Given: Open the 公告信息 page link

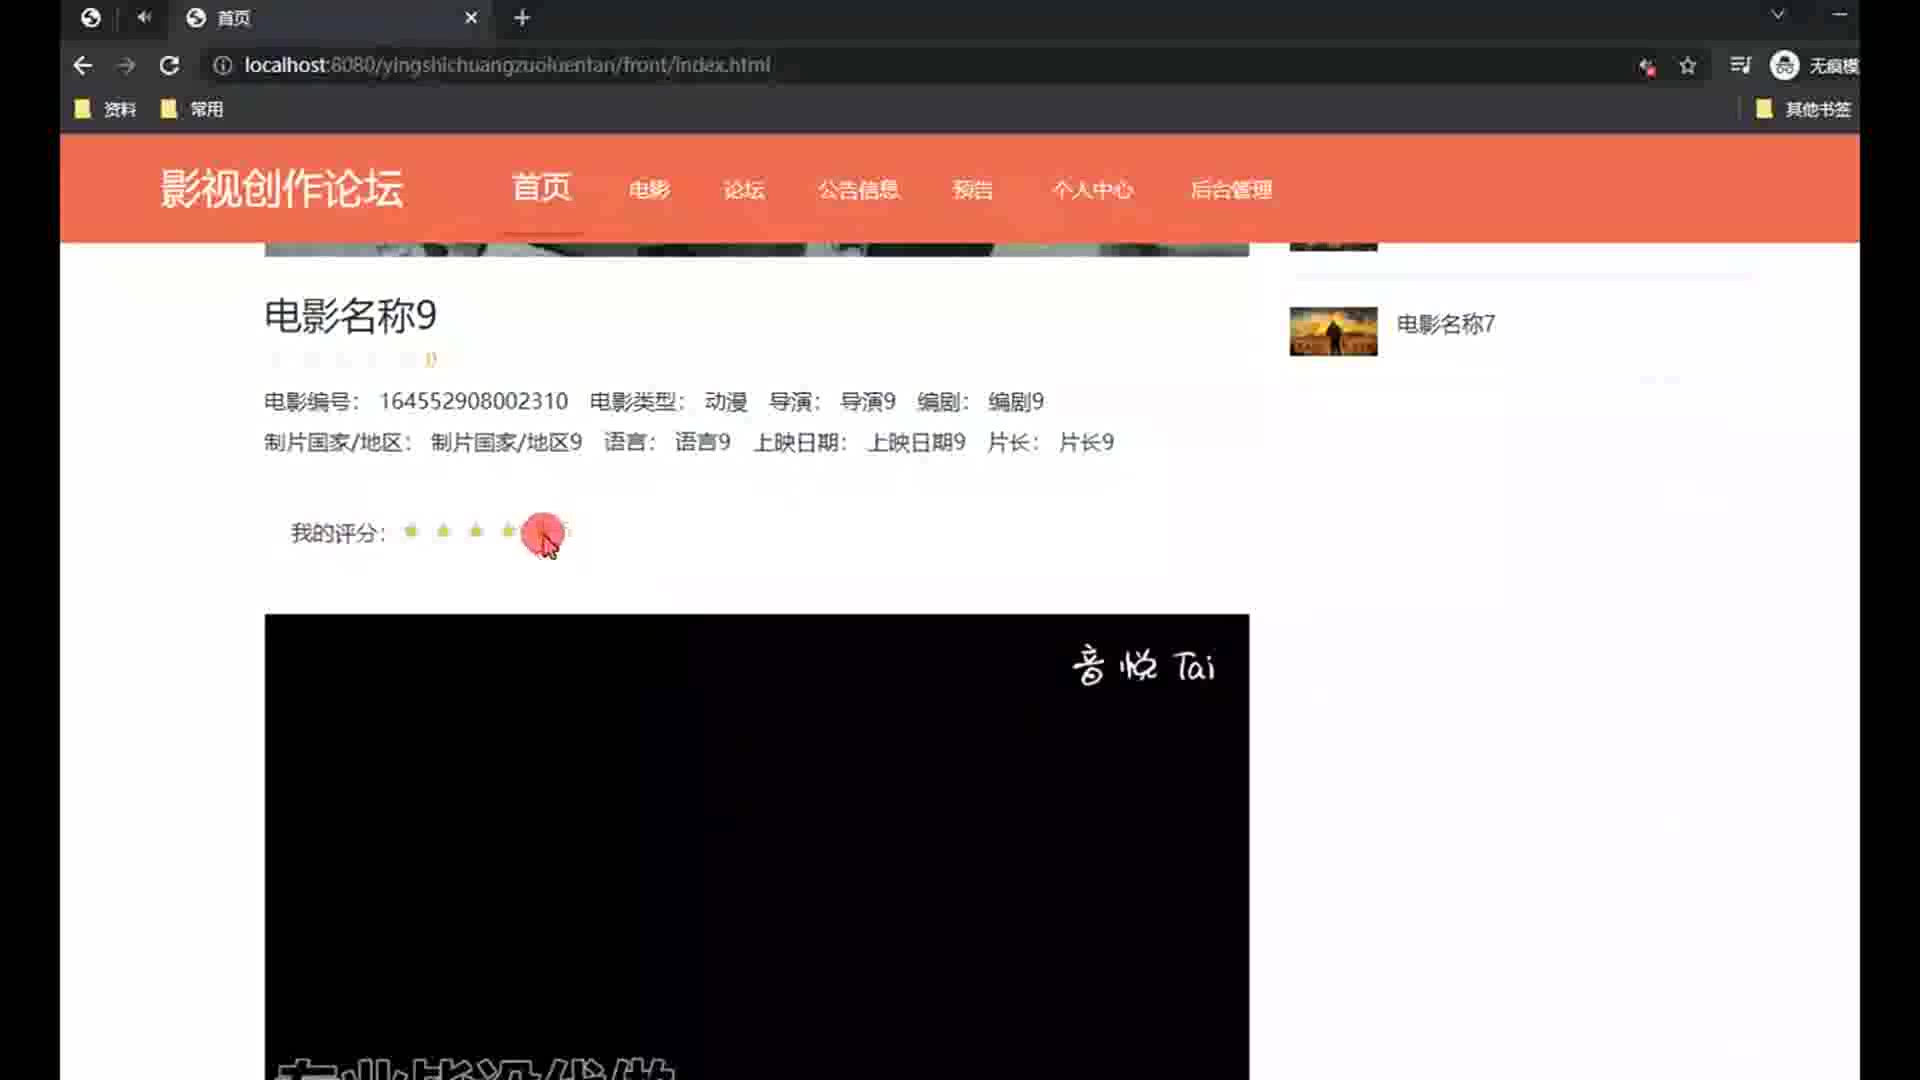Looking at the screenshot, I should [x=858, y=190].
